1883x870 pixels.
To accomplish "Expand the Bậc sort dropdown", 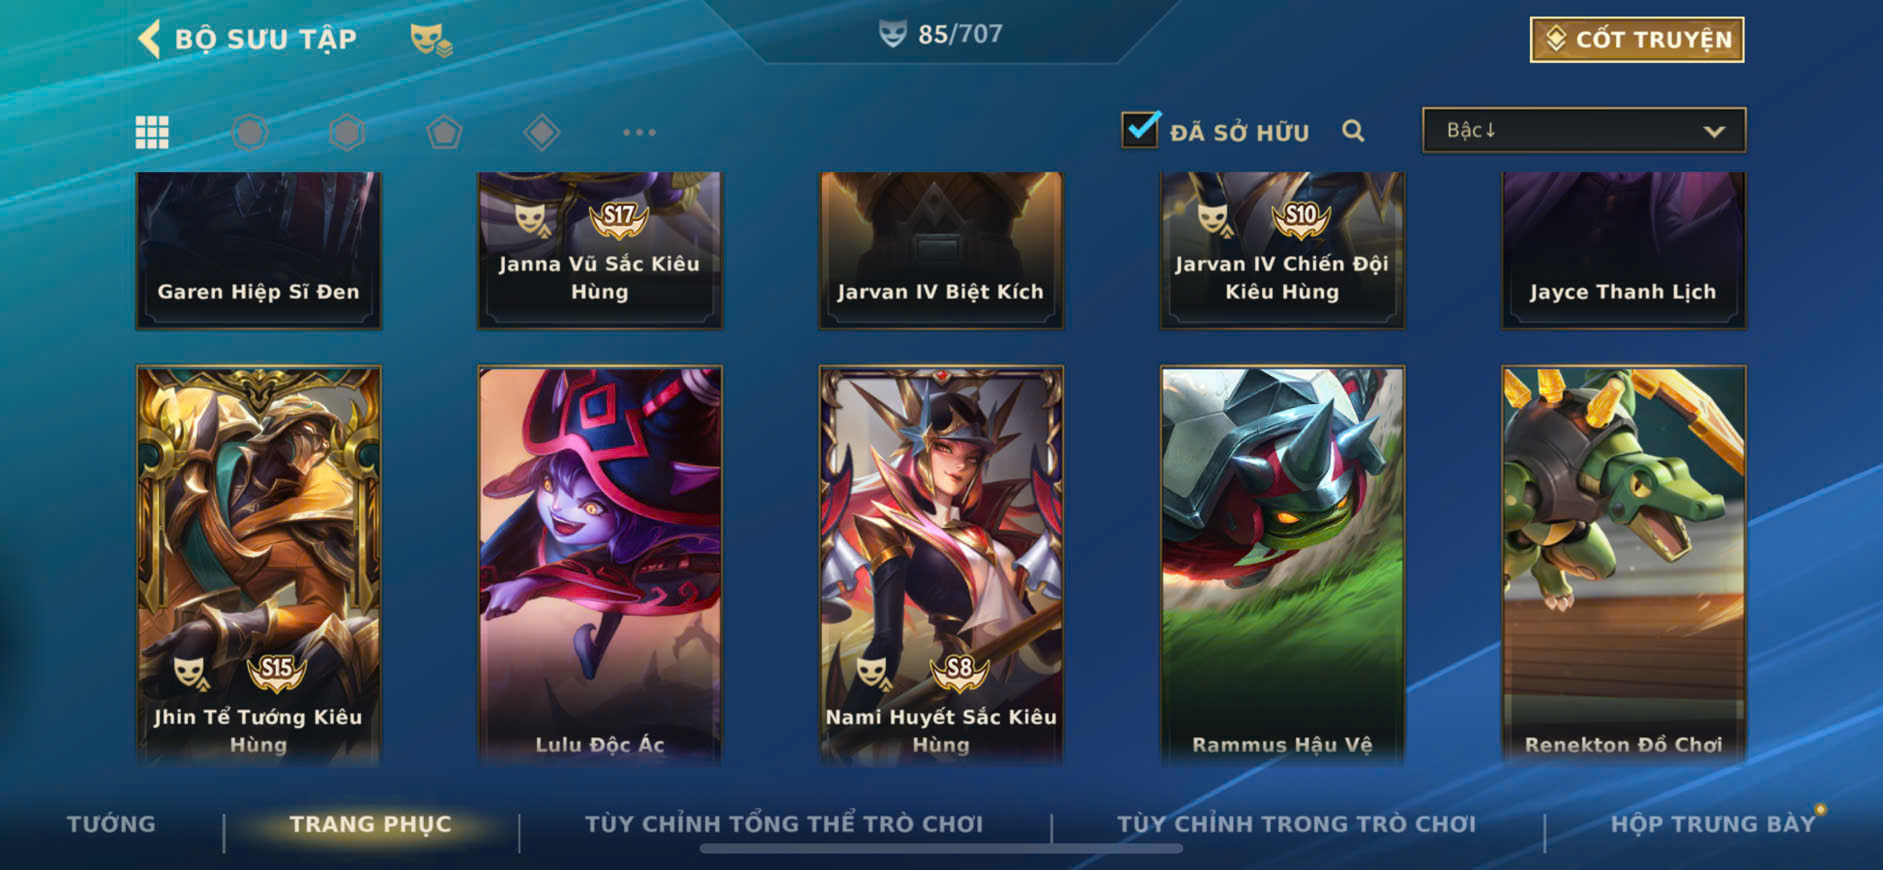I will pos(1584,130).
